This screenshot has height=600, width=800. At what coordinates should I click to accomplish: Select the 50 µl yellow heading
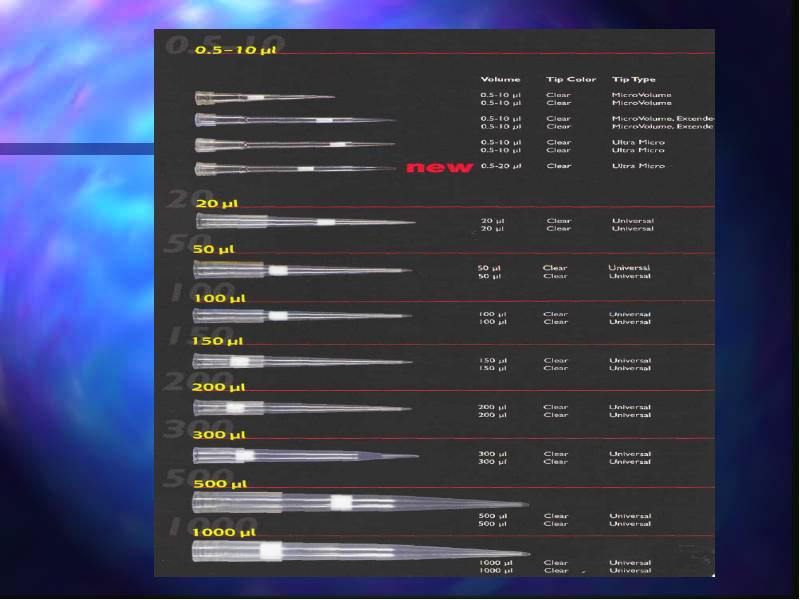[213, 249]
